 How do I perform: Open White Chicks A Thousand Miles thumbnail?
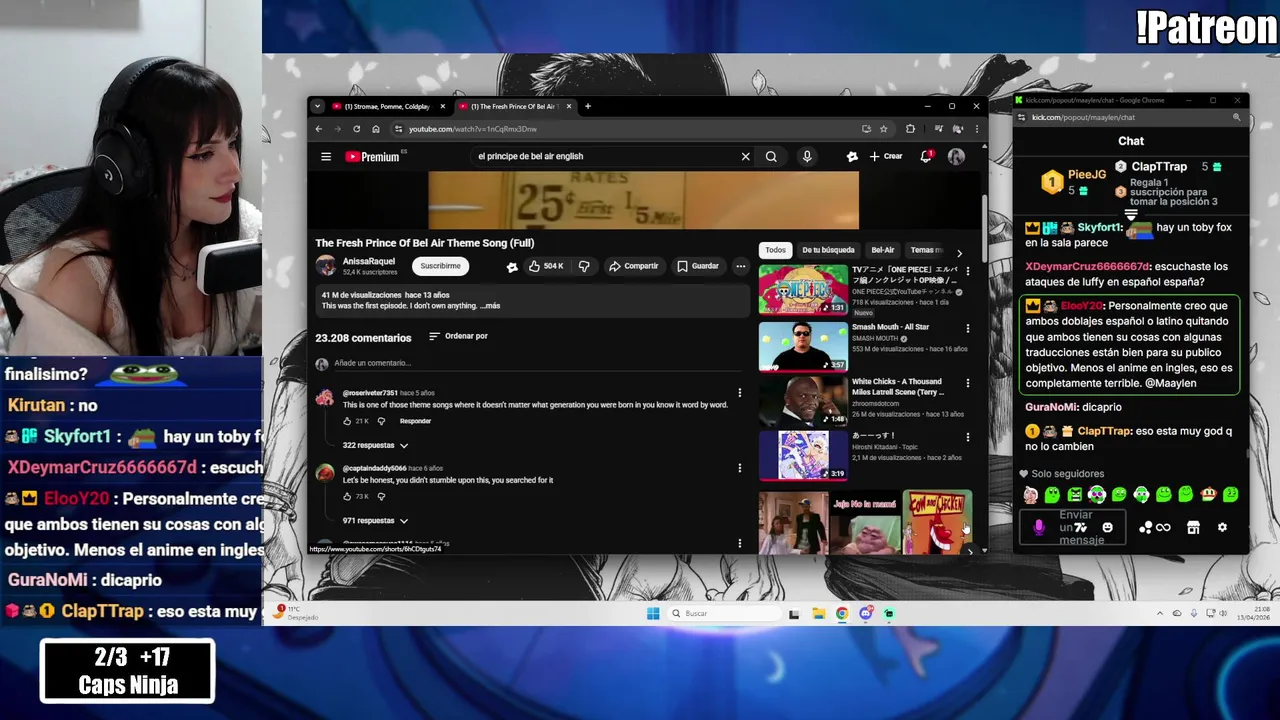click(x=803, y=400)
